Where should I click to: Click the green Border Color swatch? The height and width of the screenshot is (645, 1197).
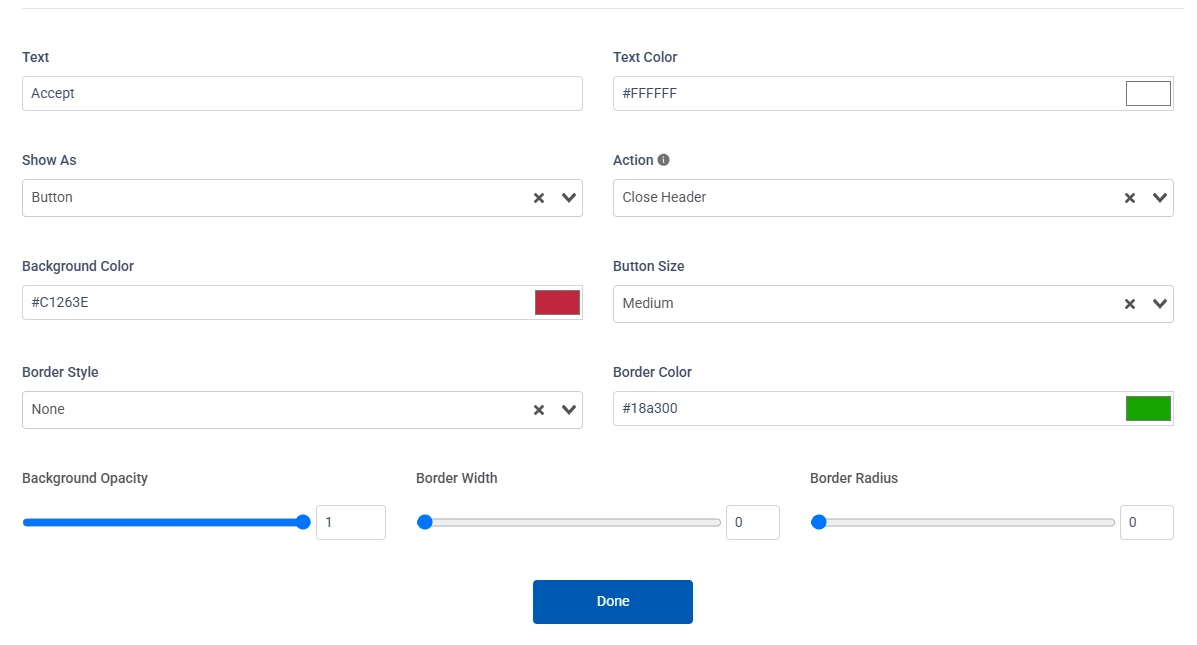1147,408
